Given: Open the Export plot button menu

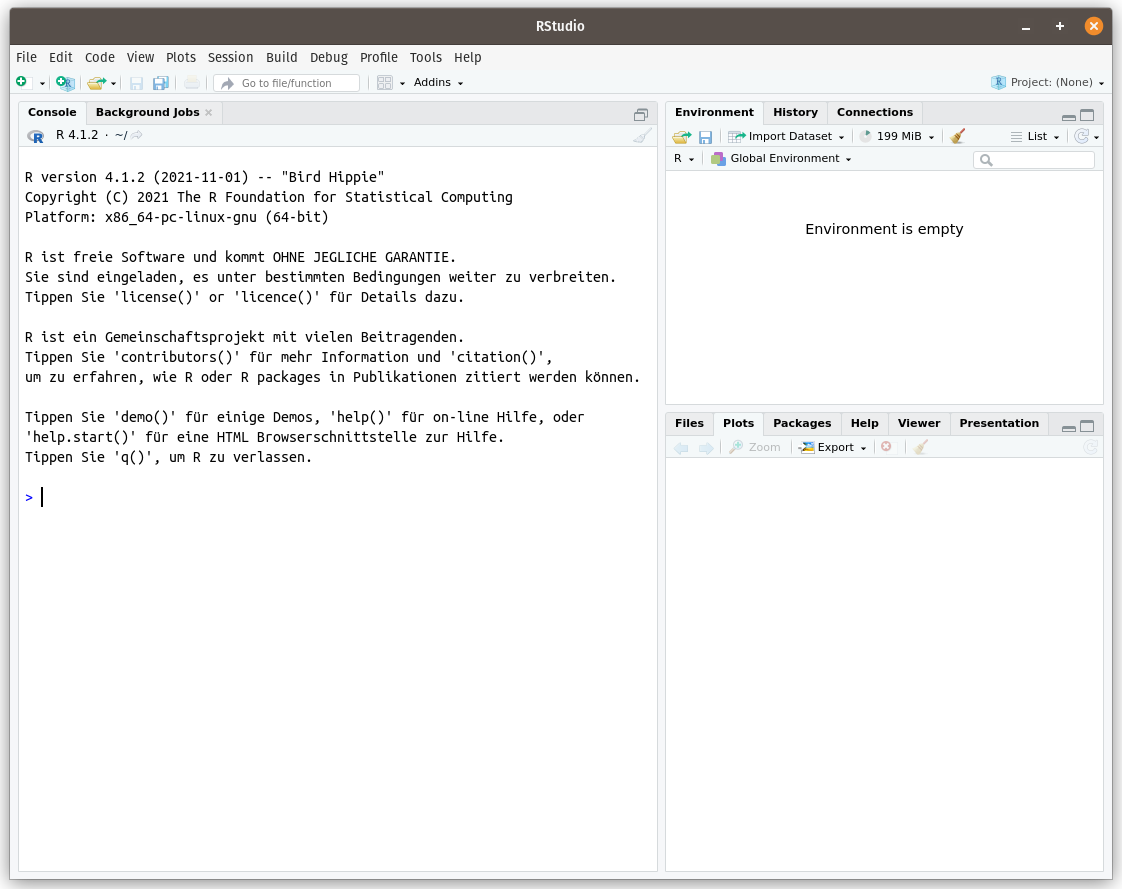Looking at the screenshot, I should pos(834,448).
